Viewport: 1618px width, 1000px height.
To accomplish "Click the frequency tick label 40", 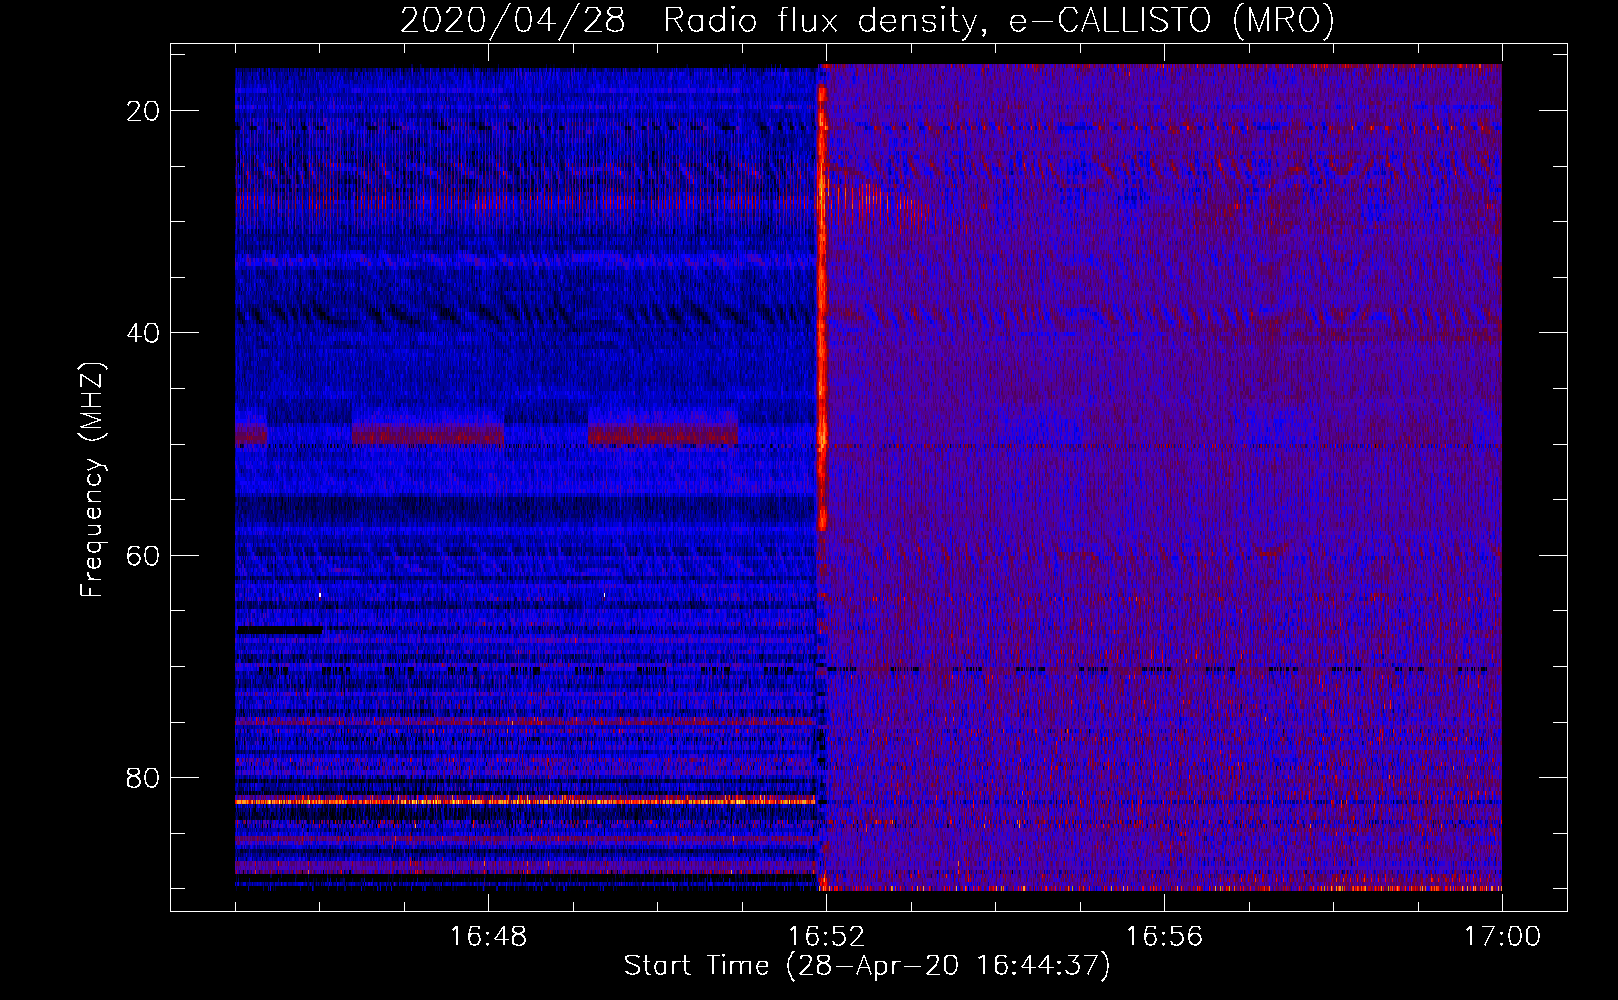I will 143,333.
